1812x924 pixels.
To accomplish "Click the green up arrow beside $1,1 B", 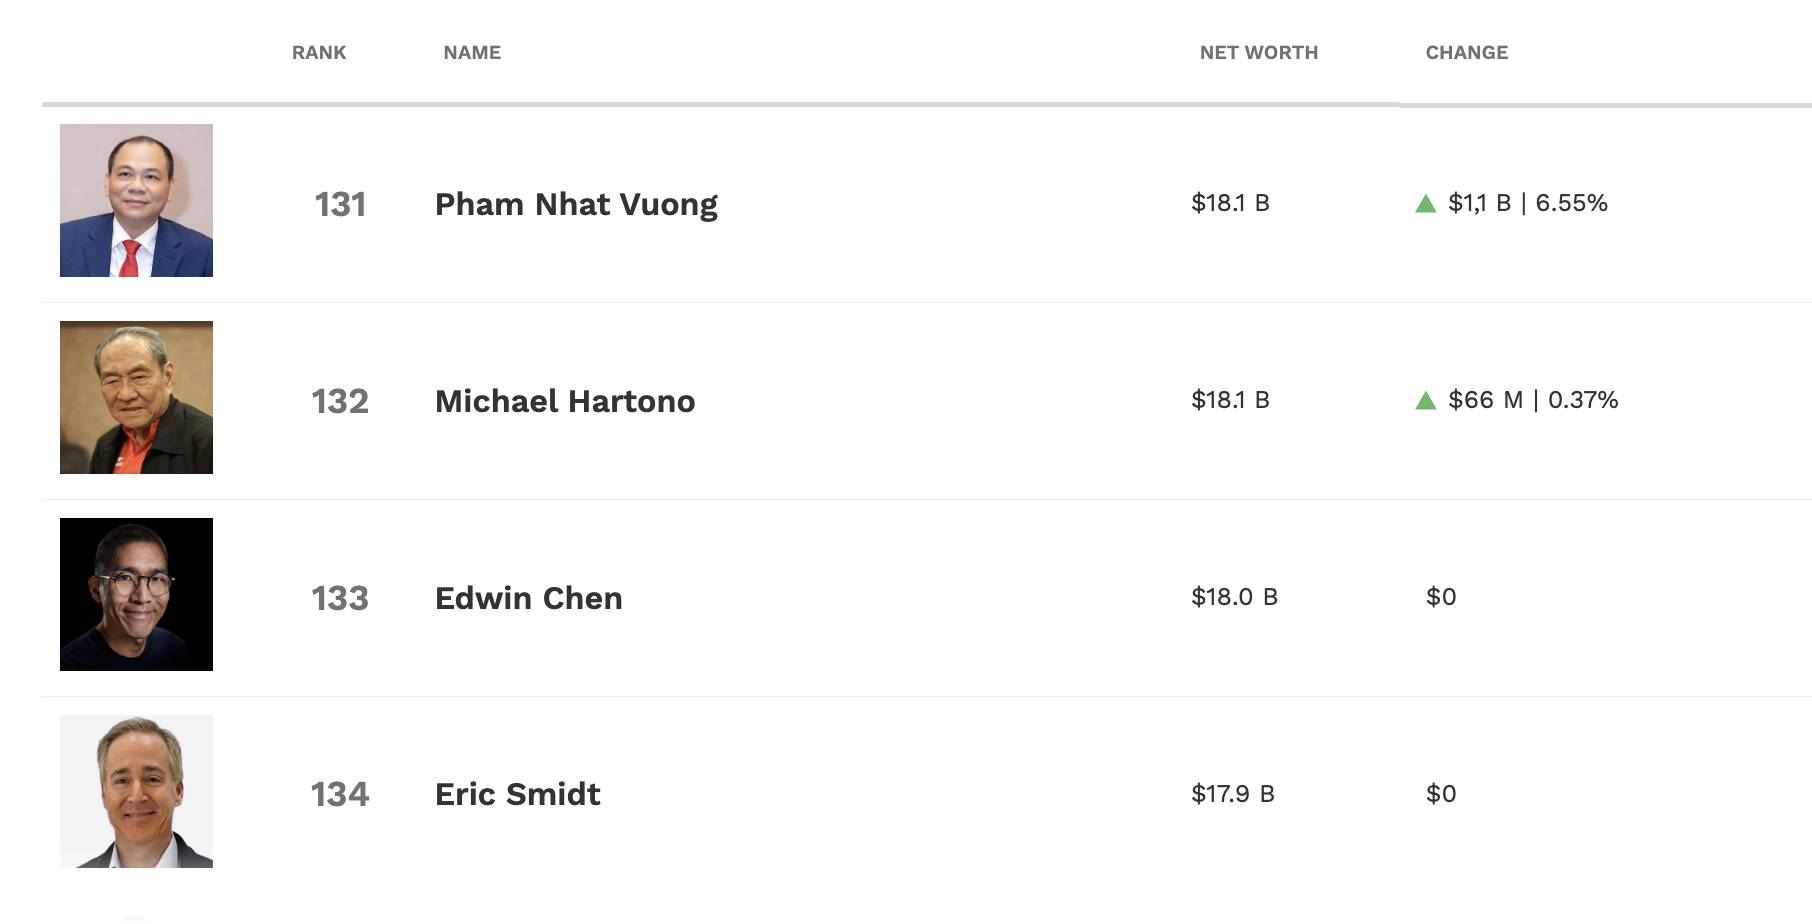I will pos(1426,204).
